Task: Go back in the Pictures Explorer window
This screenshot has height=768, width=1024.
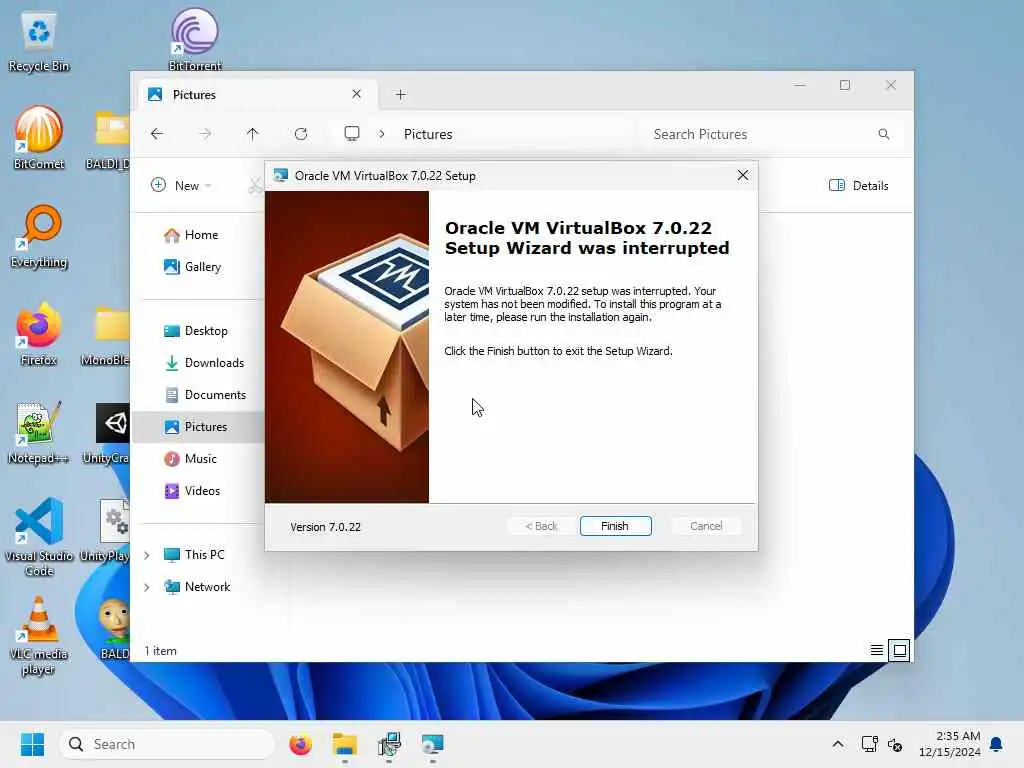Action: pos(157,134)
